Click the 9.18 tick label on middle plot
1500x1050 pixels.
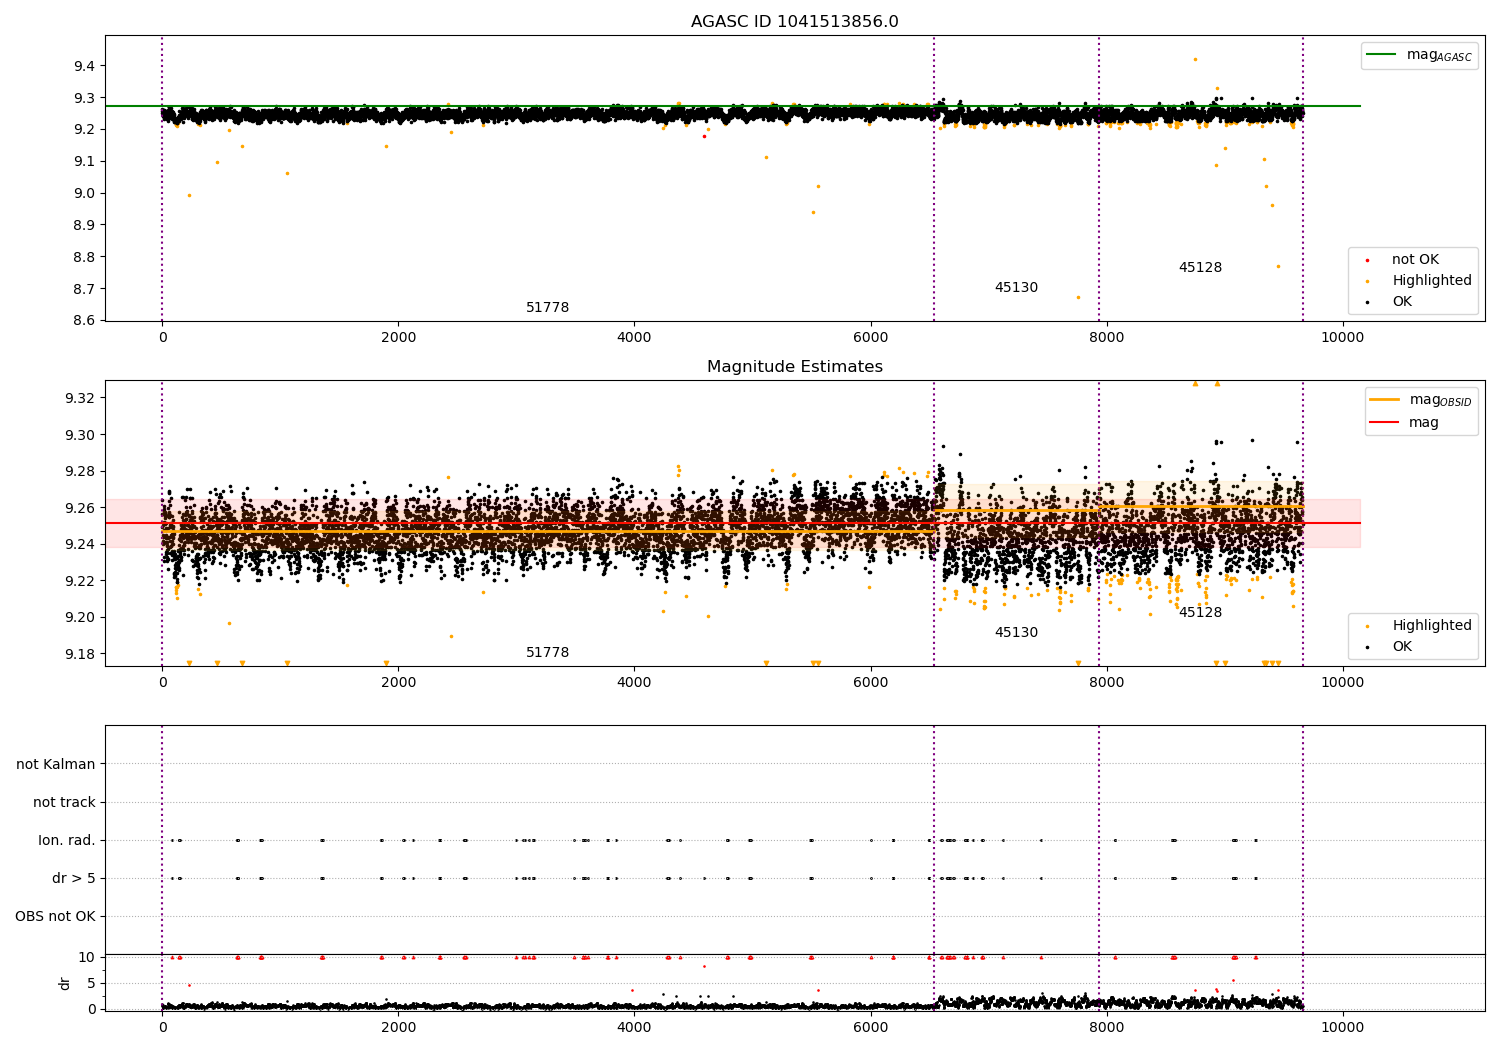(80, 654)
